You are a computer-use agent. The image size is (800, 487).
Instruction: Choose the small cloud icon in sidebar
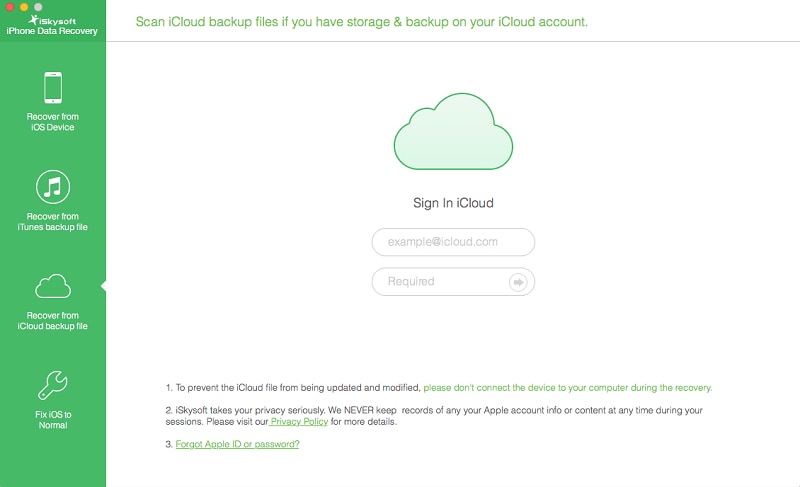(53, 286)
